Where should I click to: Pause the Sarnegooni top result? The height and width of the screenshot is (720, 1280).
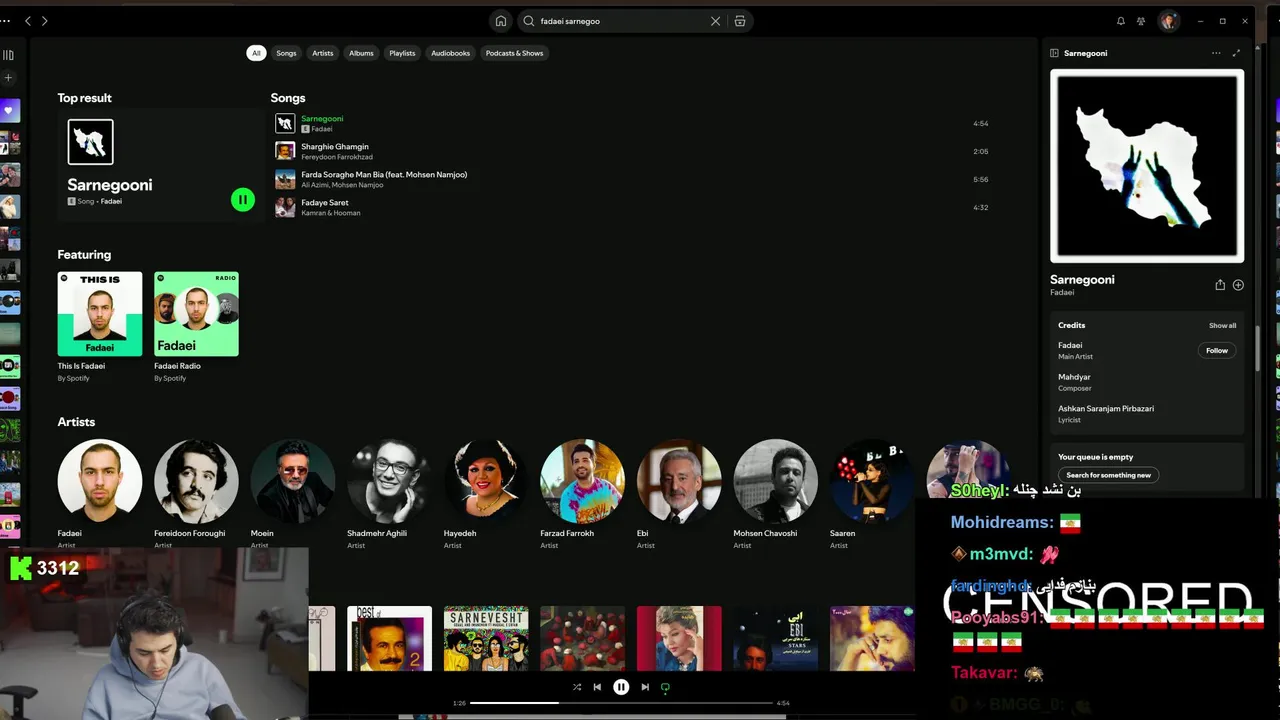[242, 200]
